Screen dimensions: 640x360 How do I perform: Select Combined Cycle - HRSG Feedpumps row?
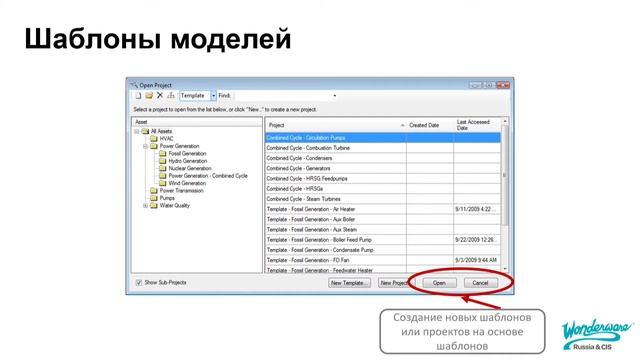pos(383,179)
